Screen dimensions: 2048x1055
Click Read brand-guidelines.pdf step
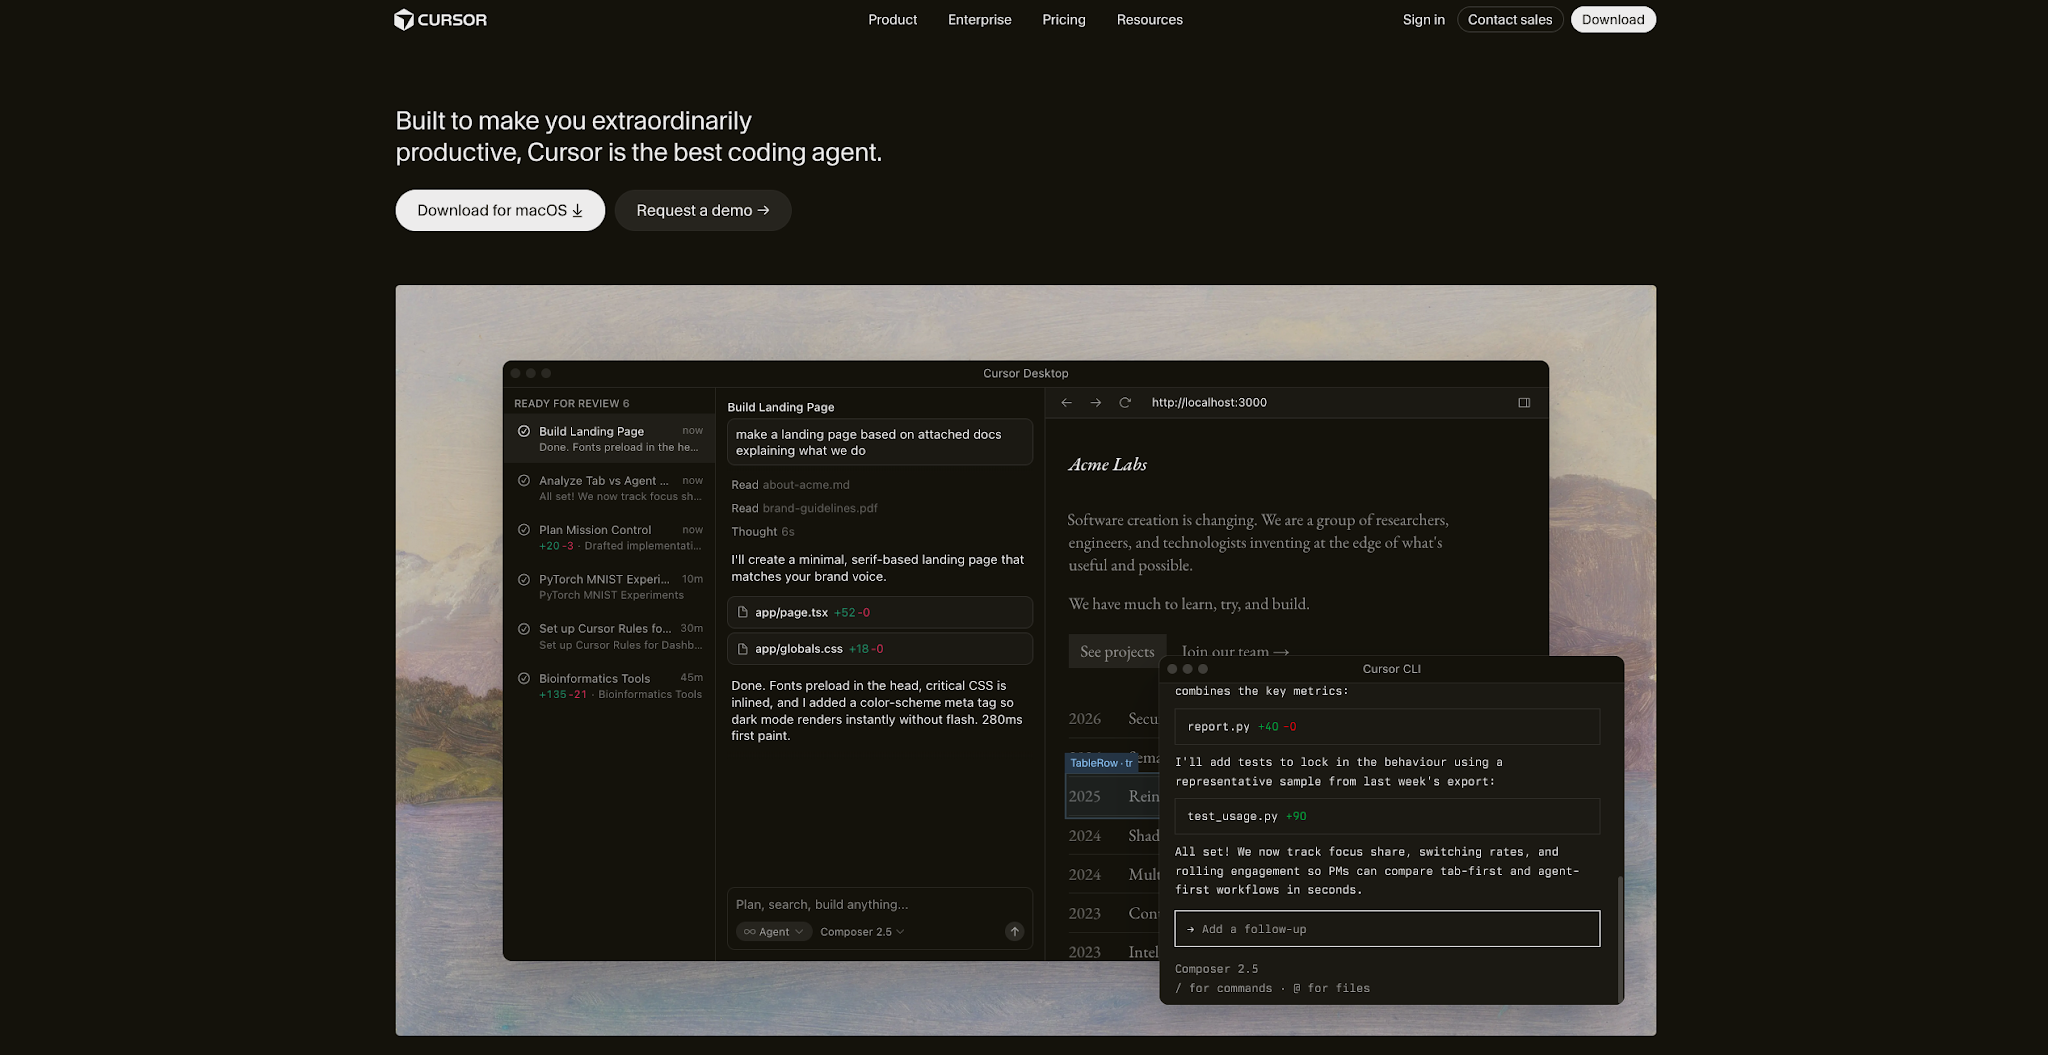(x=804, y=508)
